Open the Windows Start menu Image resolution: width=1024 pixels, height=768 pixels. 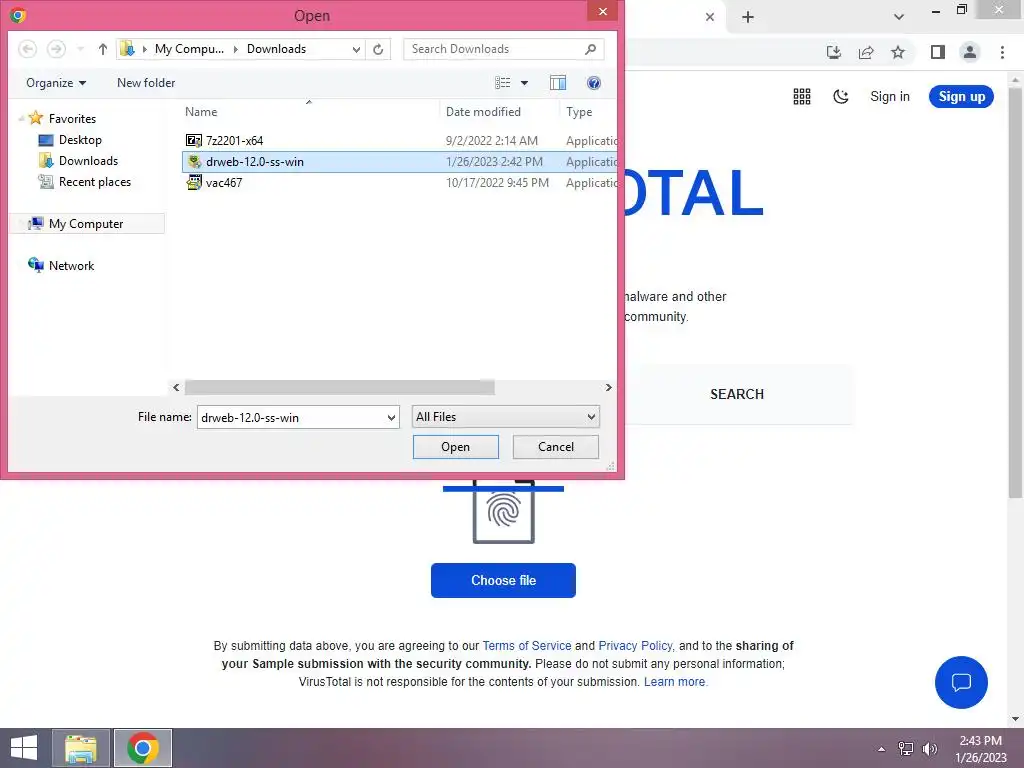point(24,748)
